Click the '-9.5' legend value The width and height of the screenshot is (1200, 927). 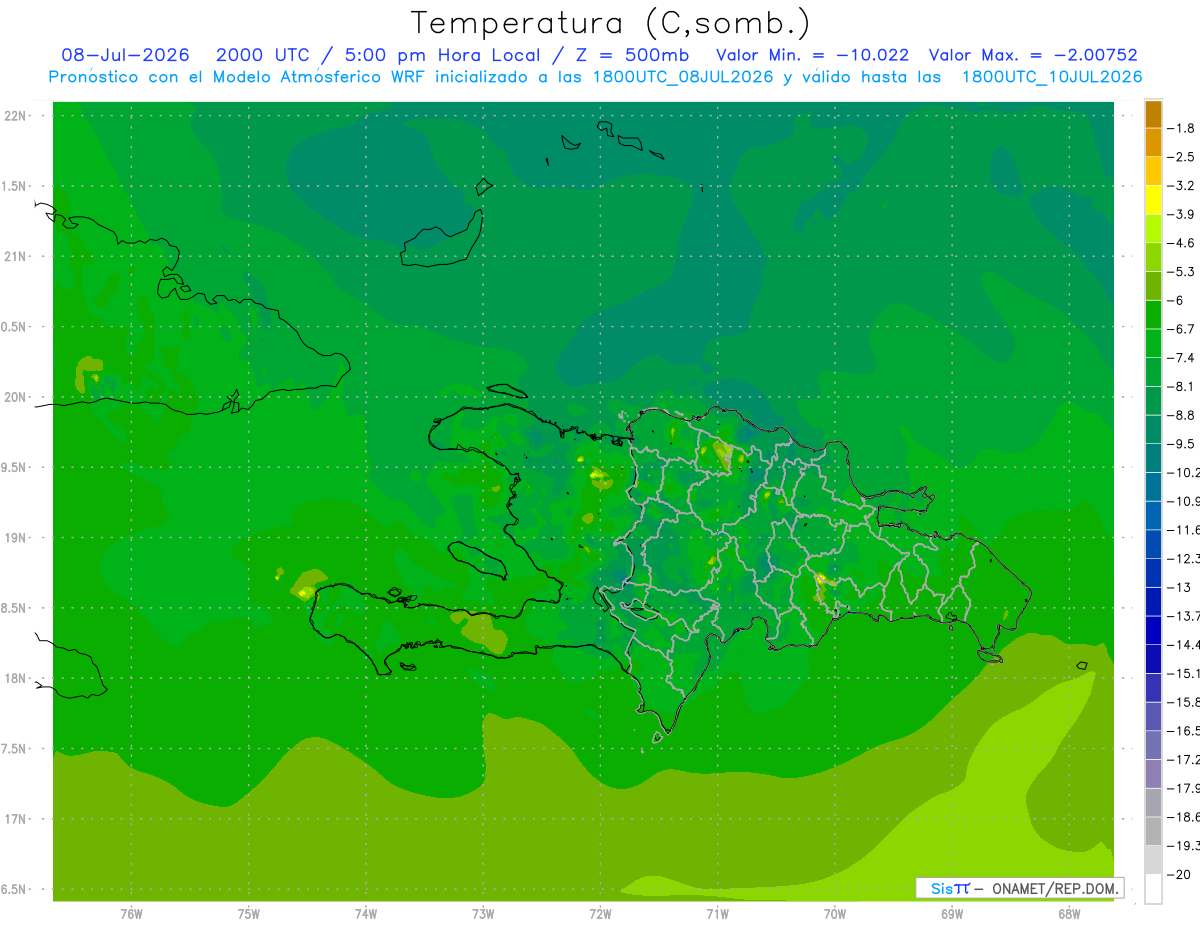pyautogui.click(x=1183, y=444)
